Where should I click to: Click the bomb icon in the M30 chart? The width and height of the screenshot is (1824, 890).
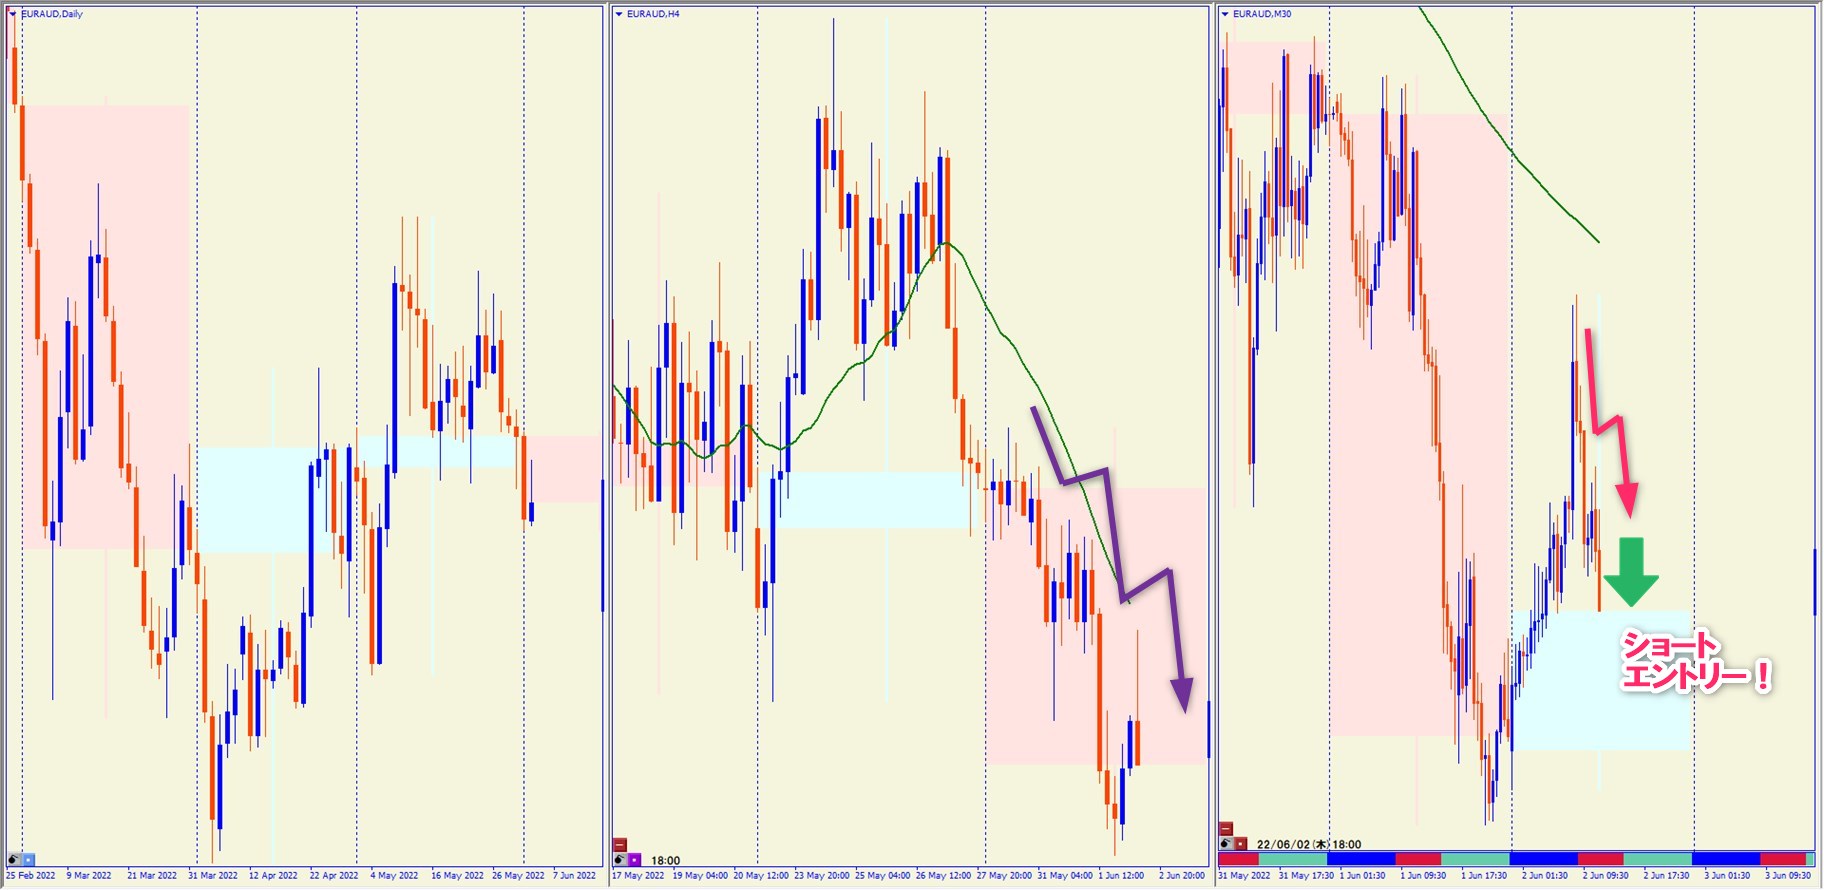coord(1226,844)
